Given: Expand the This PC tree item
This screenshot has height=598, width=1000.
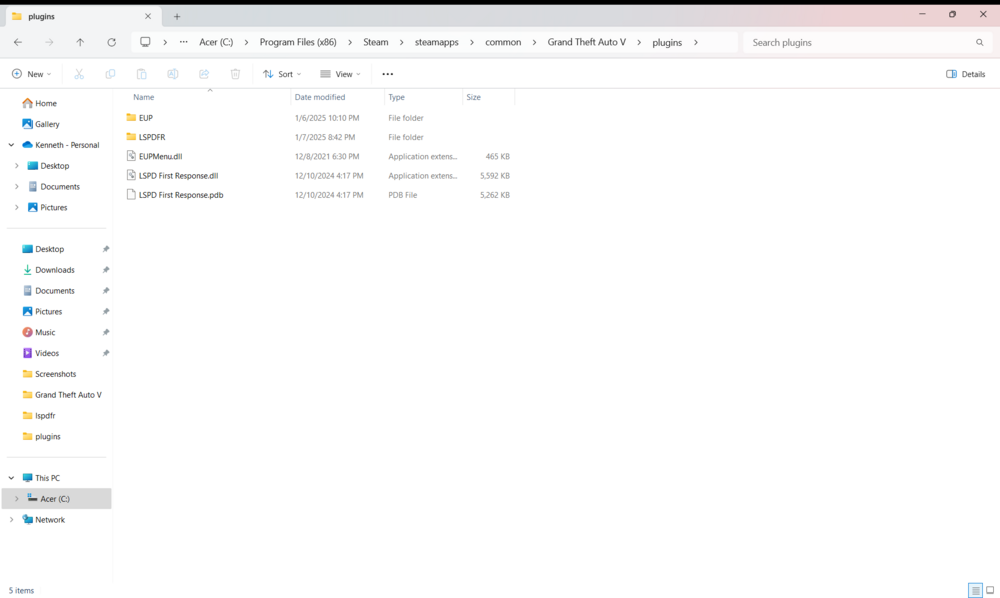Looking at the screenshot, I should [11, 477].
